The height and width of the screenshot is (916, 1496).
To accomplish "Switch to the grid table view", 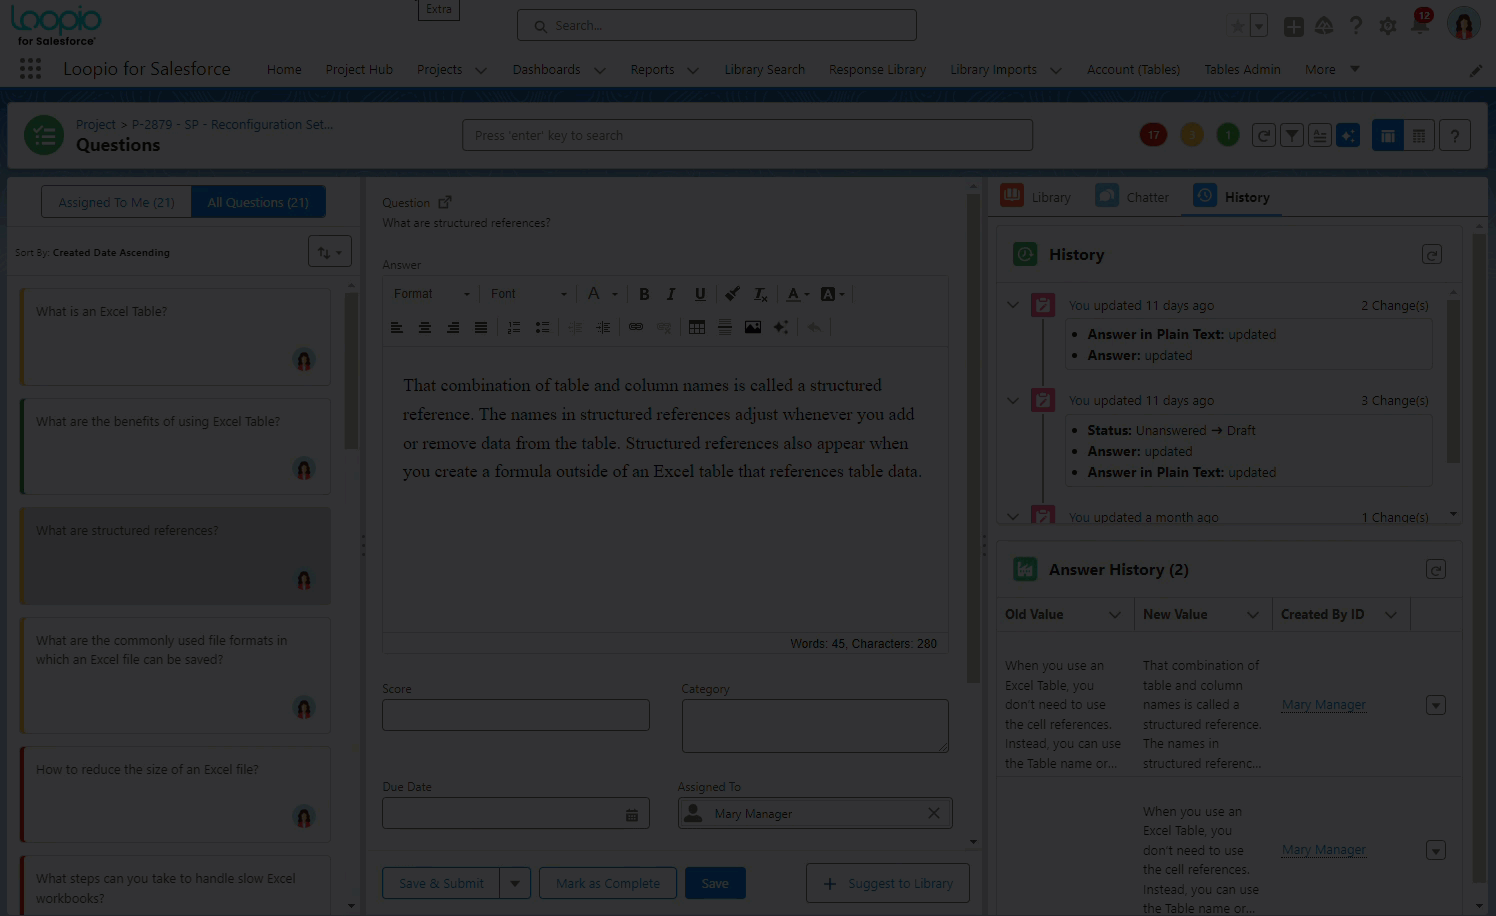I will pyautogui.click(x=1418, y=136).
